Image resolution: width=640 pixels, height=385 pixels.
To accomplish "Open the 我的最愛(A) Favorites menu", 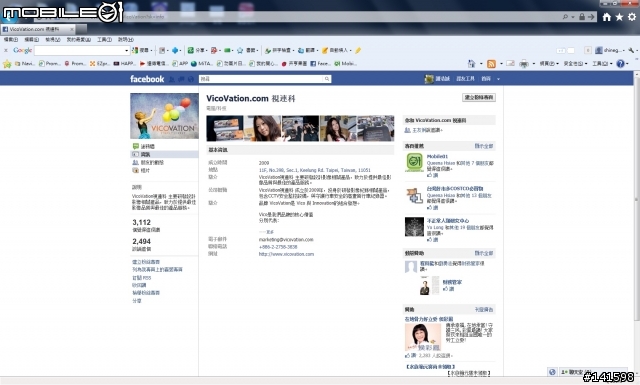I will coord(79,40).
